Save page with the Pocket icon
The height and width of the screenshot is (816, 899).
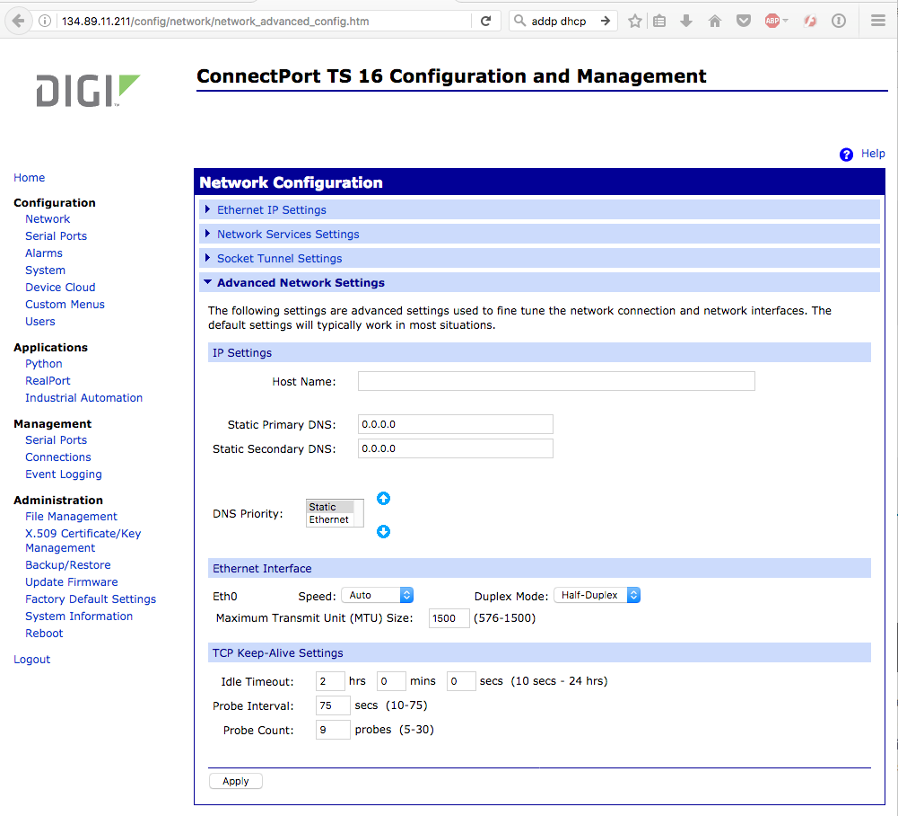[x=743, y=21]
